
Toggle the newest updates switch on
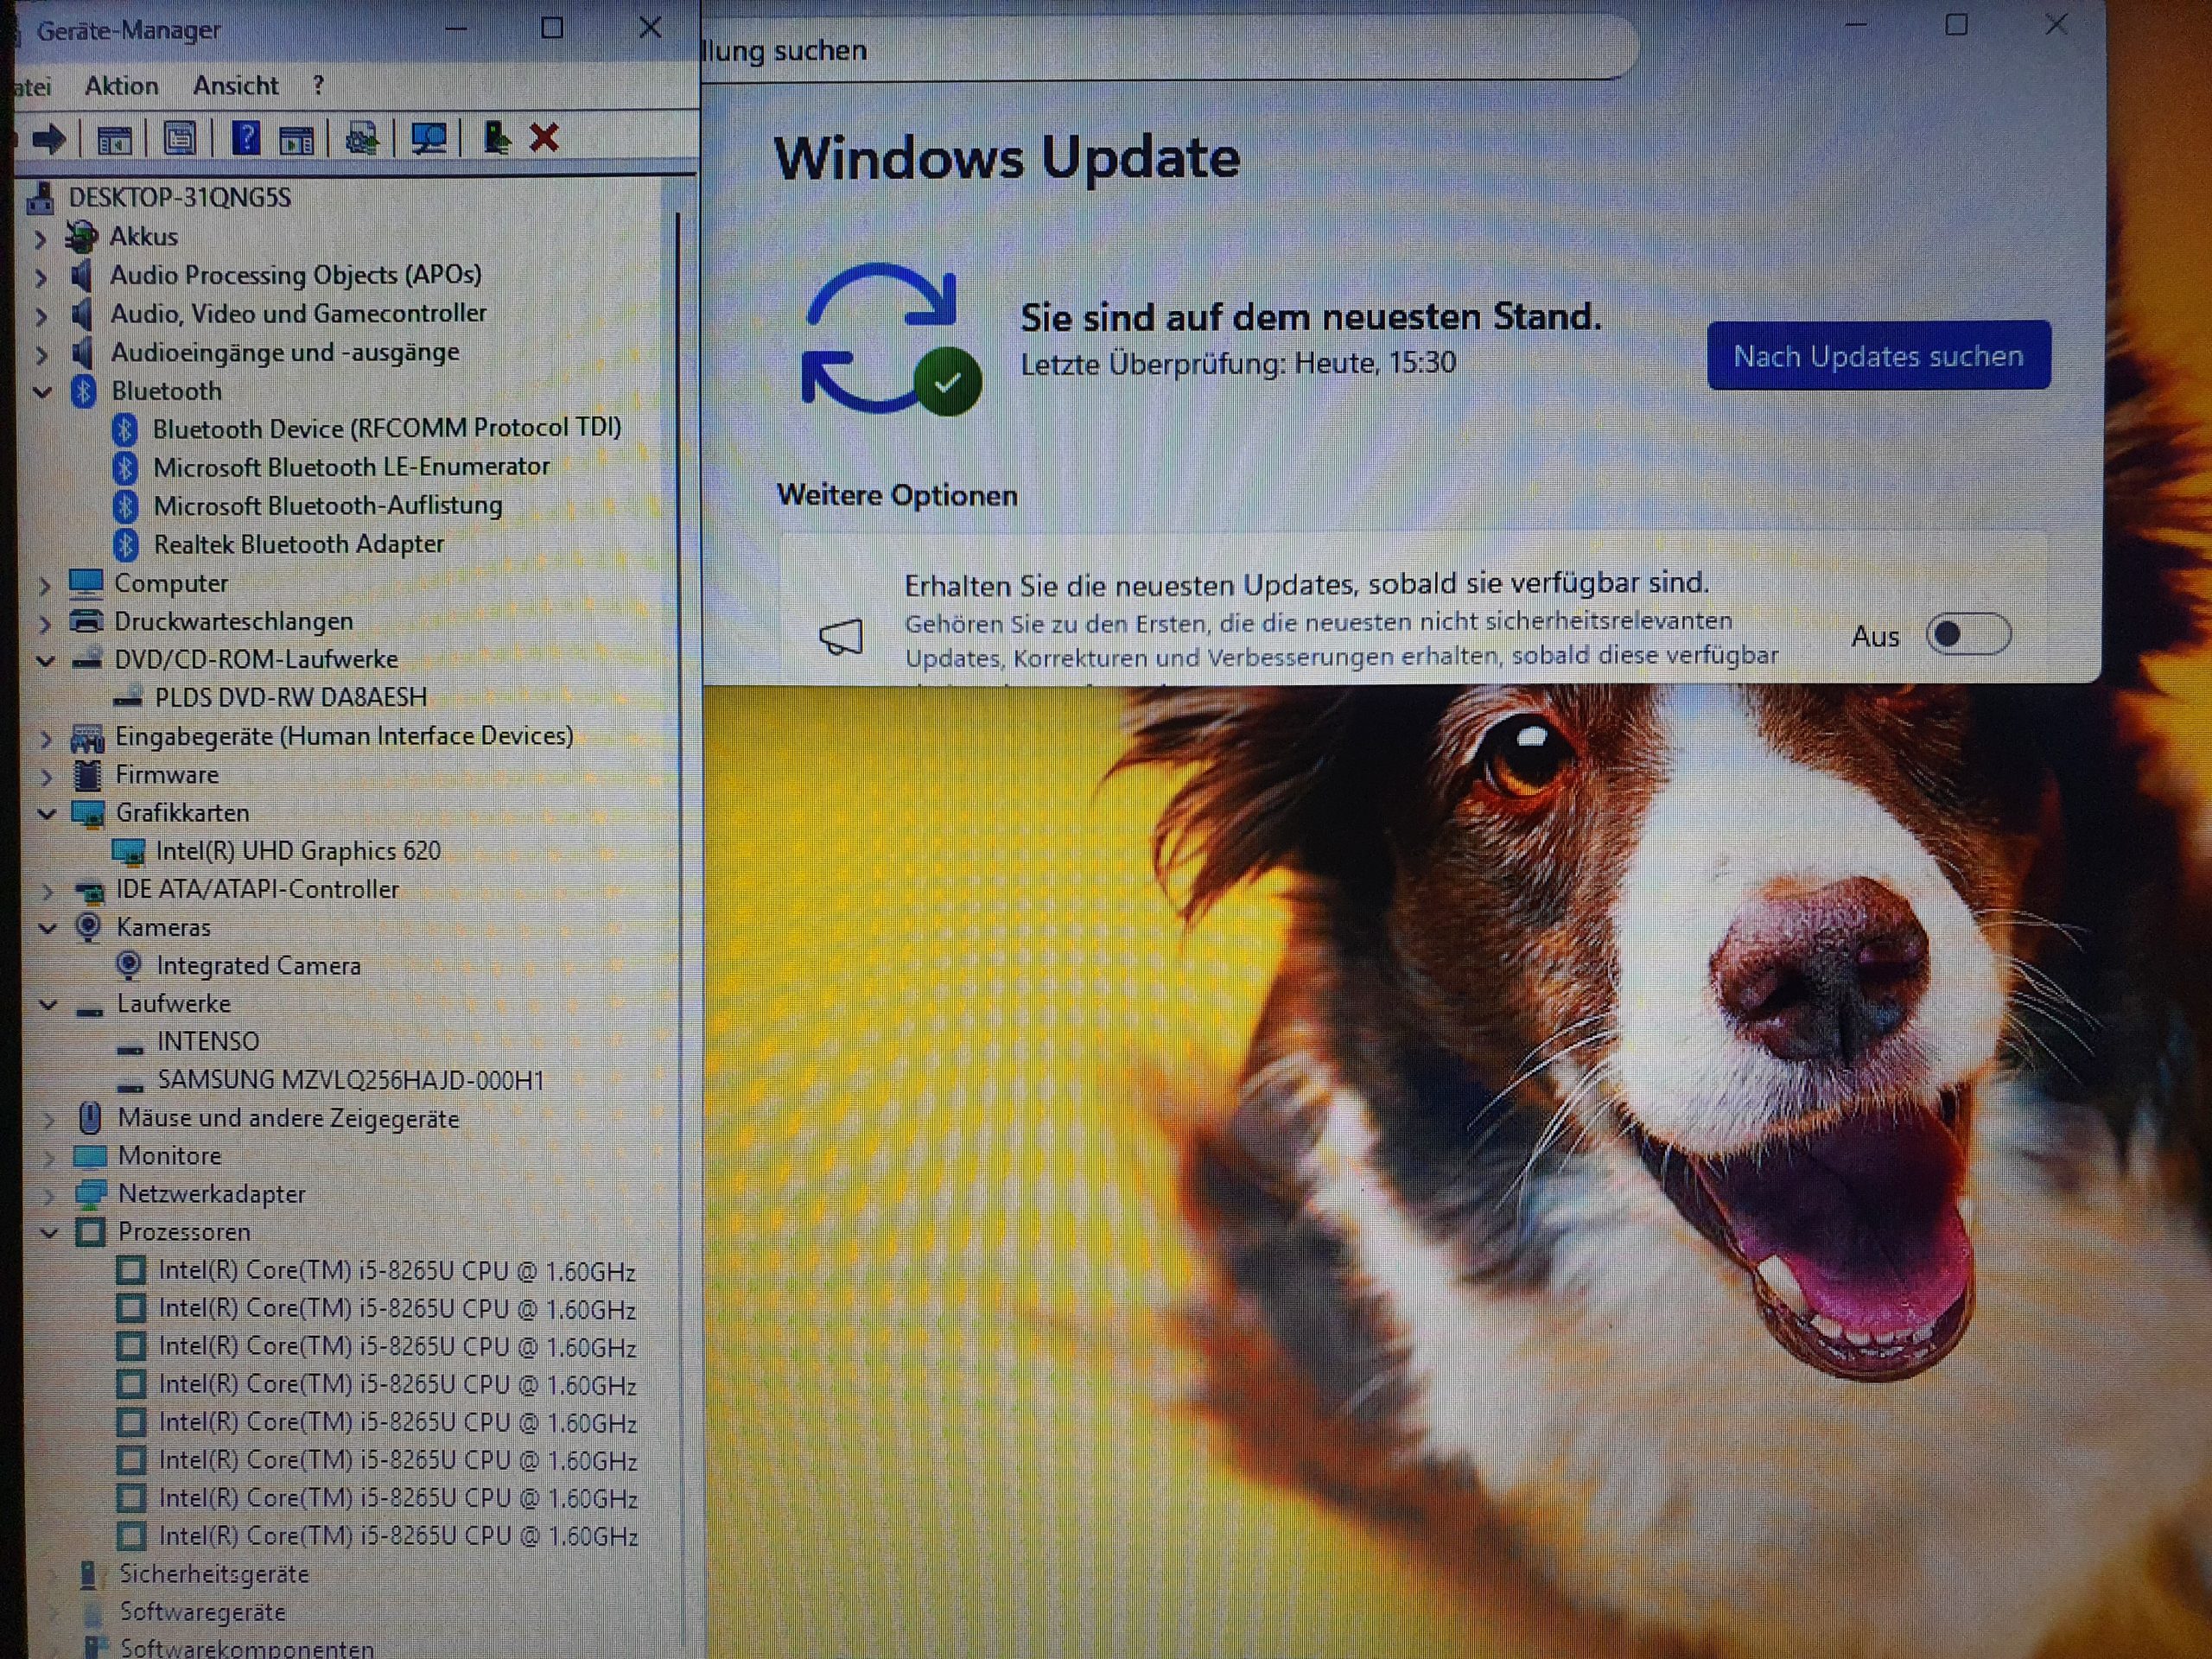coord(1967,634)
